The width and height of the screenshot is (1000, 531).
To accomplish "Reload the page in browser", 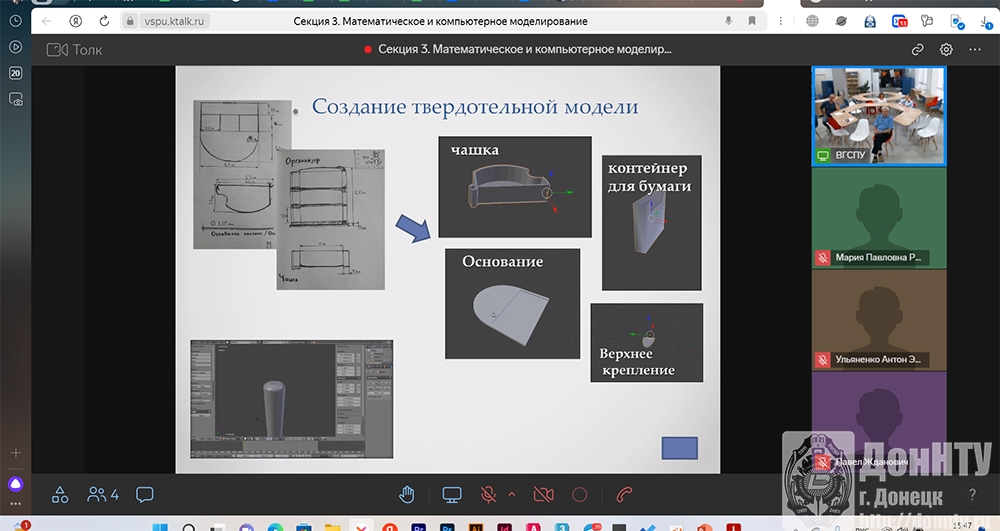I will (103, 21).
